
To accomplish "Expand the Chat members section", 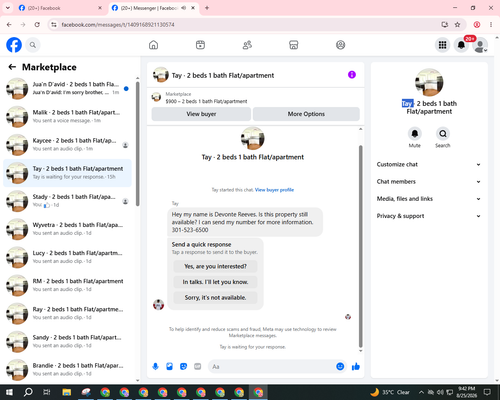I will [429, 182].
